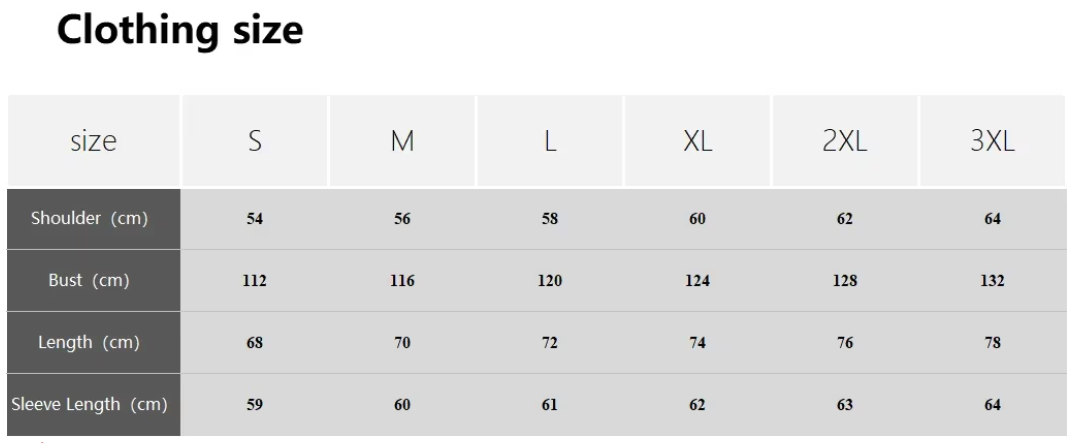Select the XL size column header

click(697, 140)
